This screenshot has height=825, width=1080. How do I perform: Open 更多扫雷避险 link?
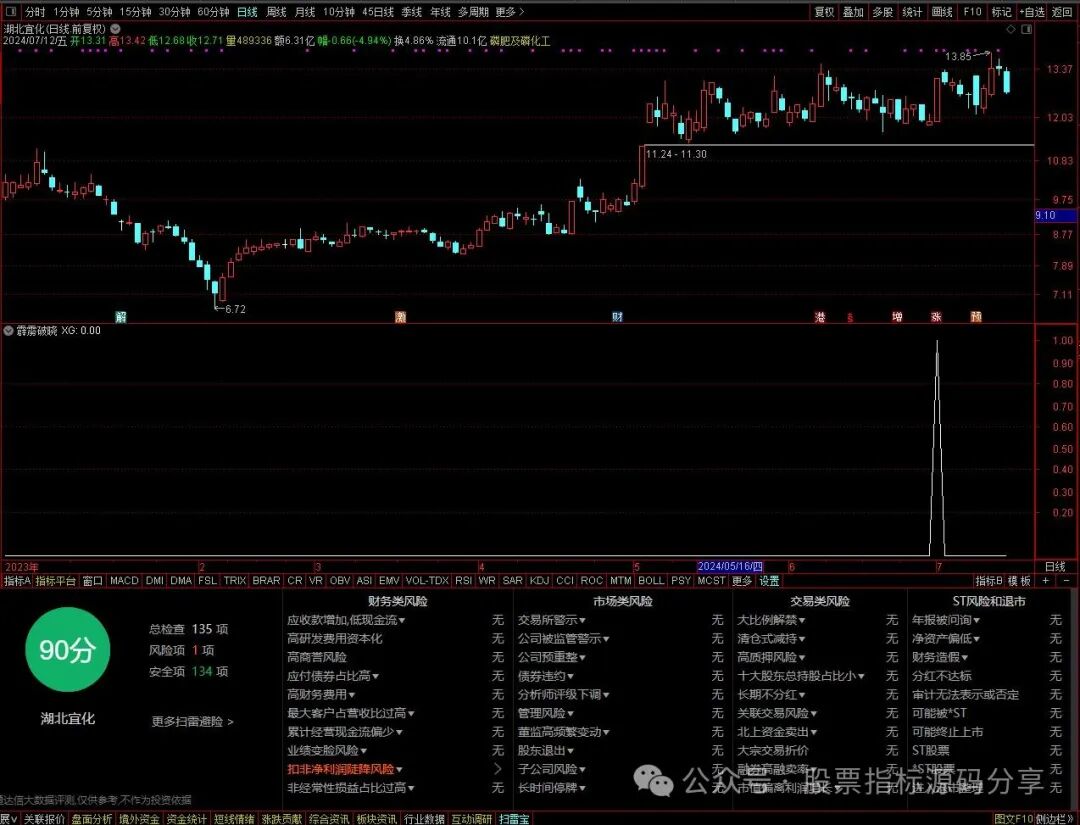192,721
